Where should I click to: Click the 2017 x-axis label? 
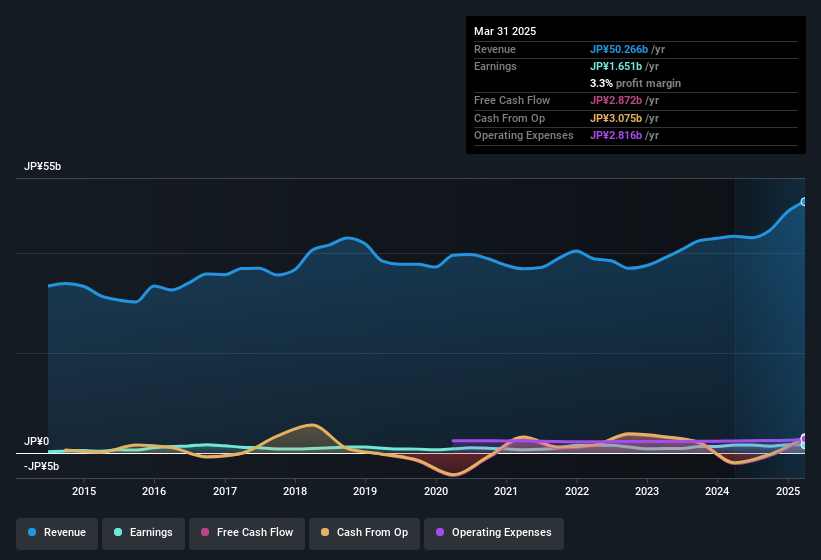click(x=225, y=491)
